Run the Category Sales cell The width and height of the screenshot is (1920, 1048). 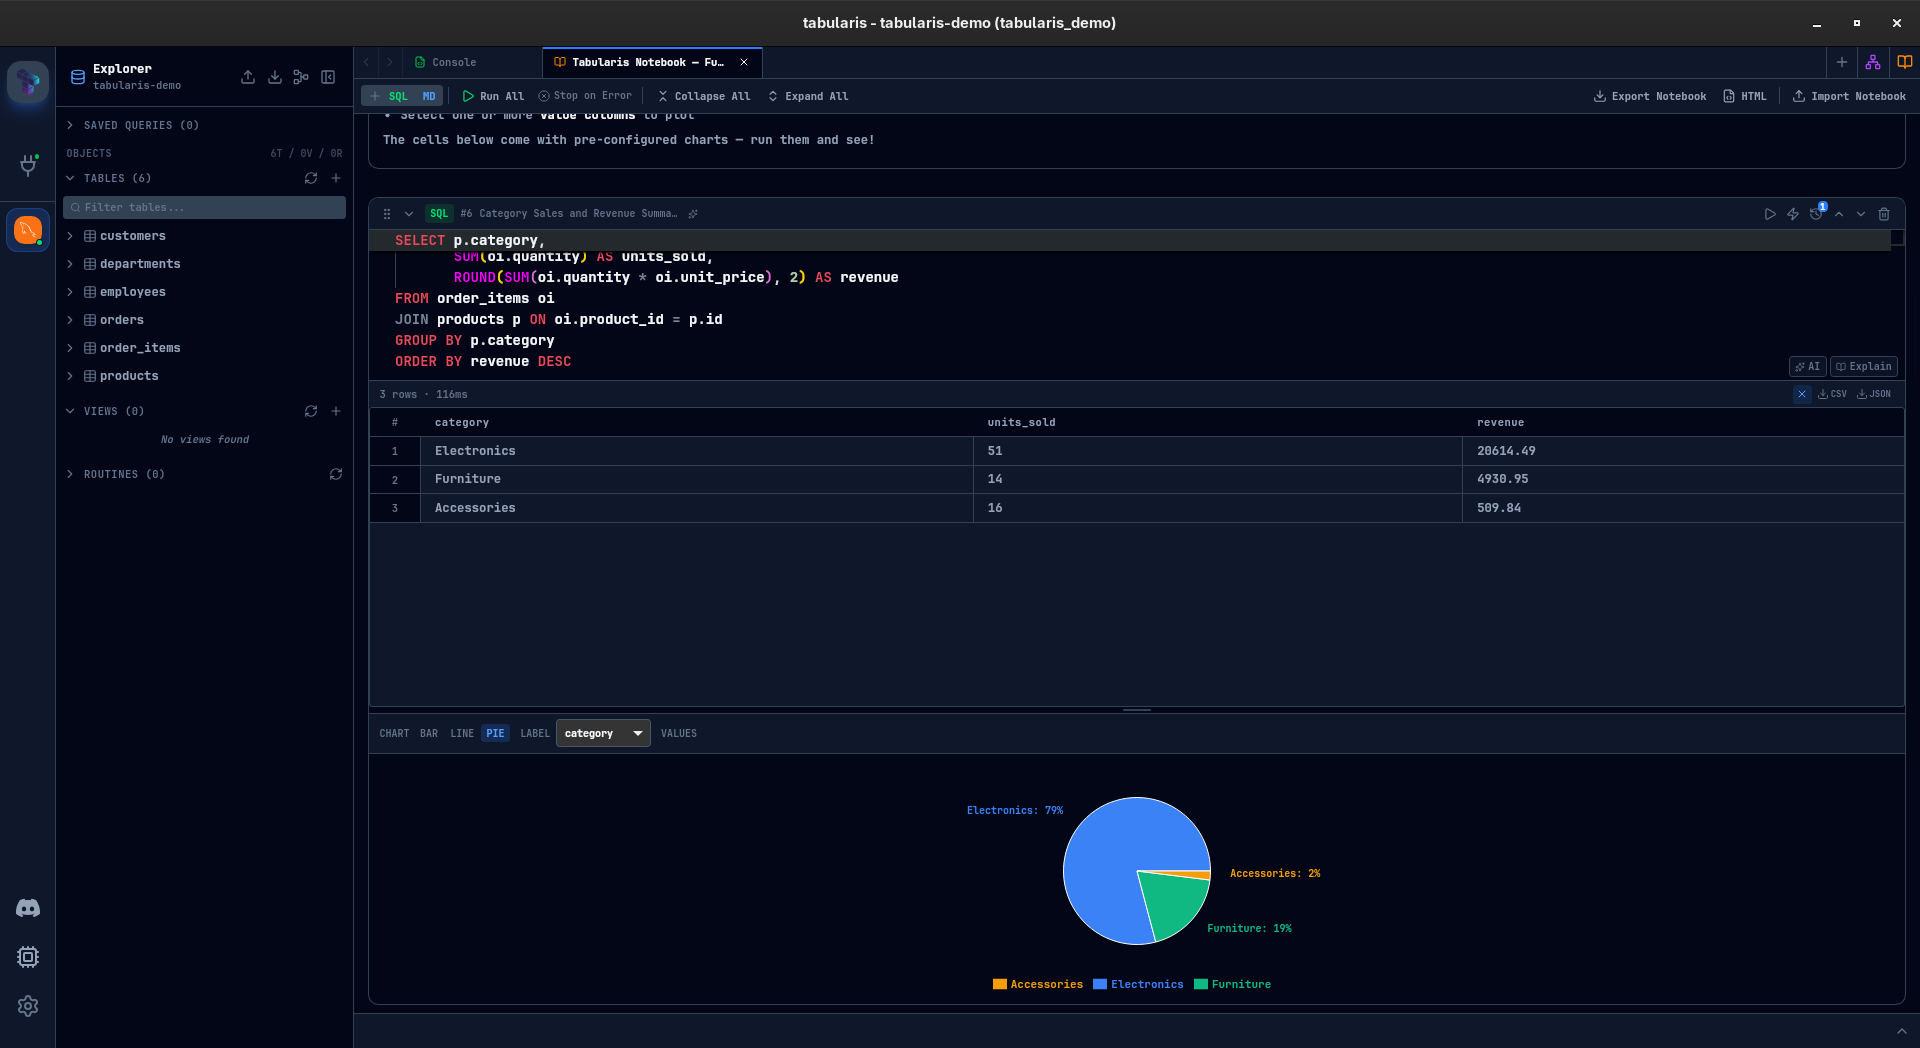pos(1770,213)
